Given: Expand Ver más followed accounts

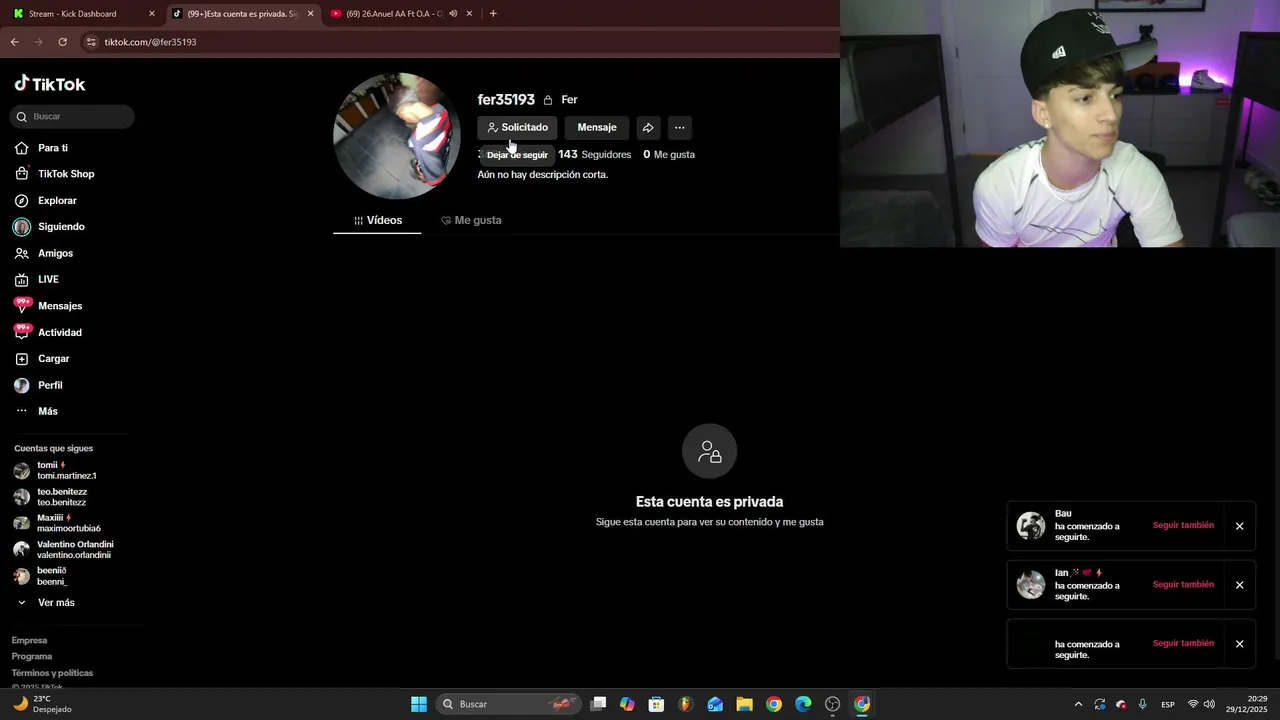Looking at the screenshot, I should click(56, 603).
